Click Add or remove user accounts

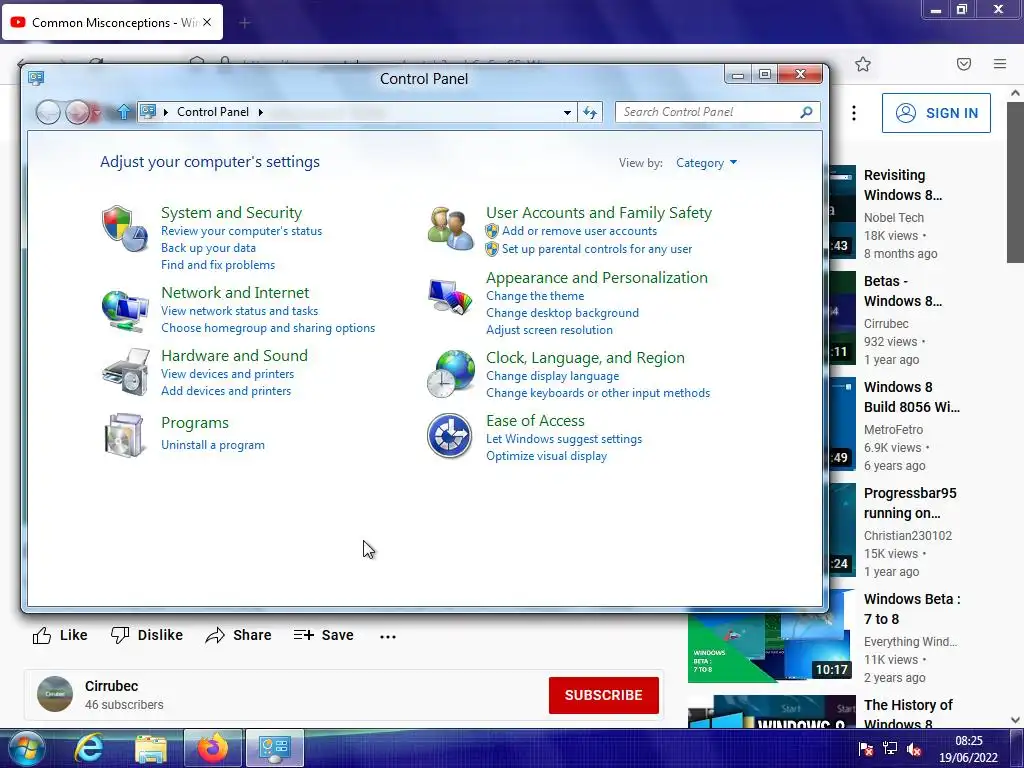(579, 231)
